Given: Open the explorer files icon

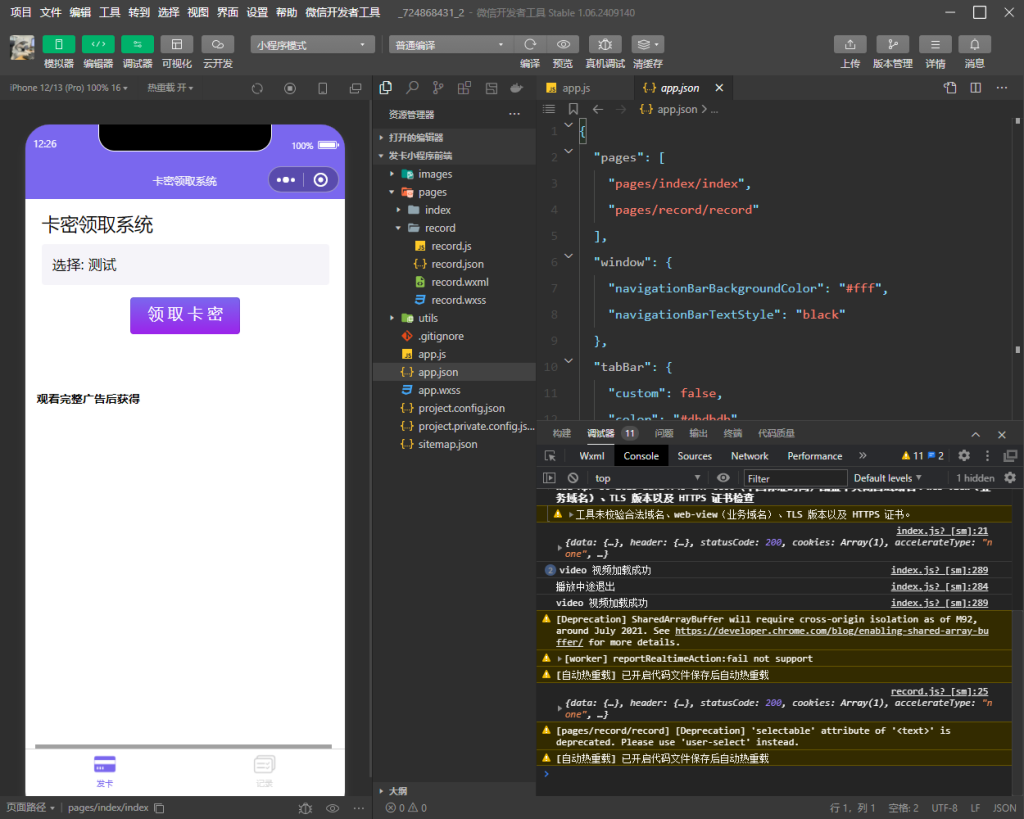Looking at the screenshot, I should [386, 88].
